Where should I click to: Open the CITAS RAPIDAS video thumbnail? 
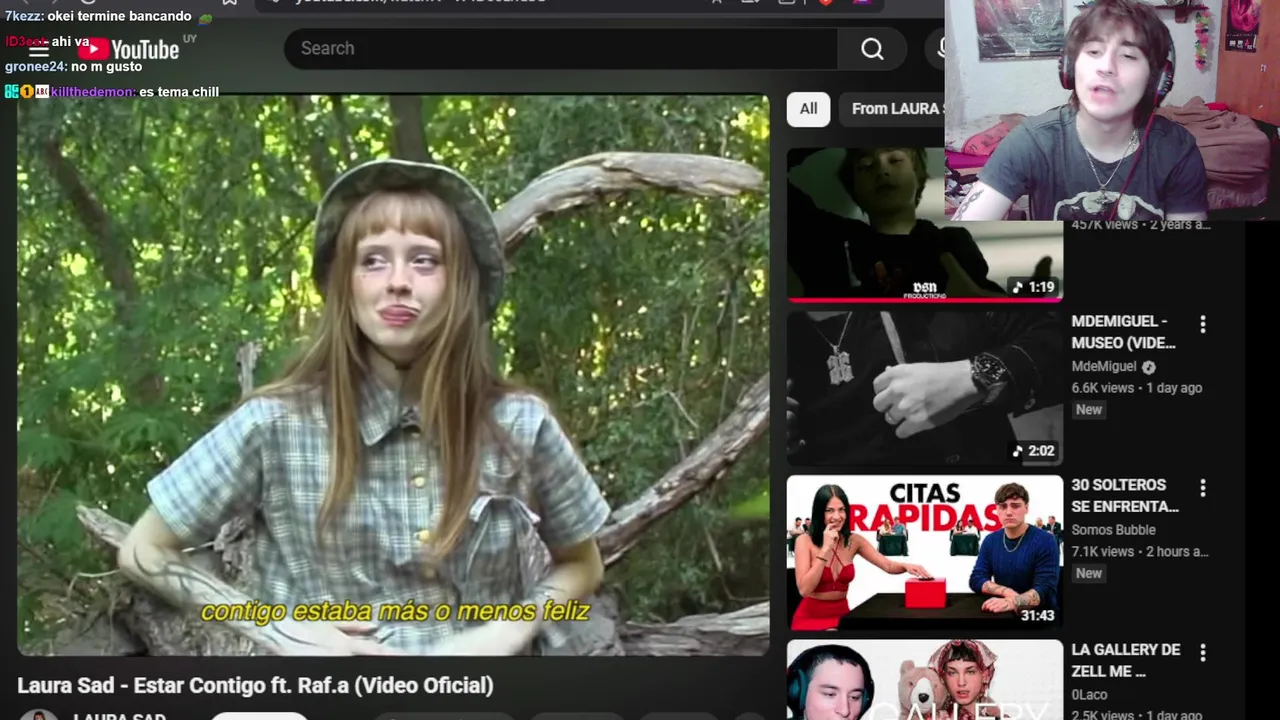tap(925, 553)
